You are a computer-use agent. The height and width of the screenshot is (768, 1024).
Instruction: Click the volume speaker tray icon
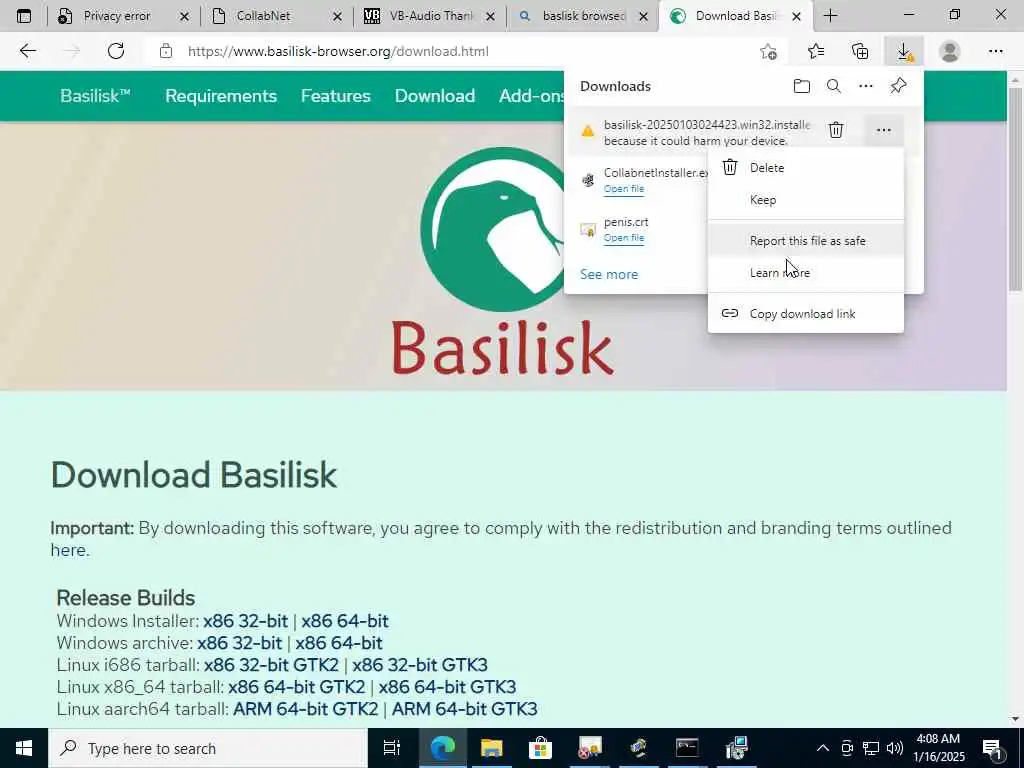895,748
